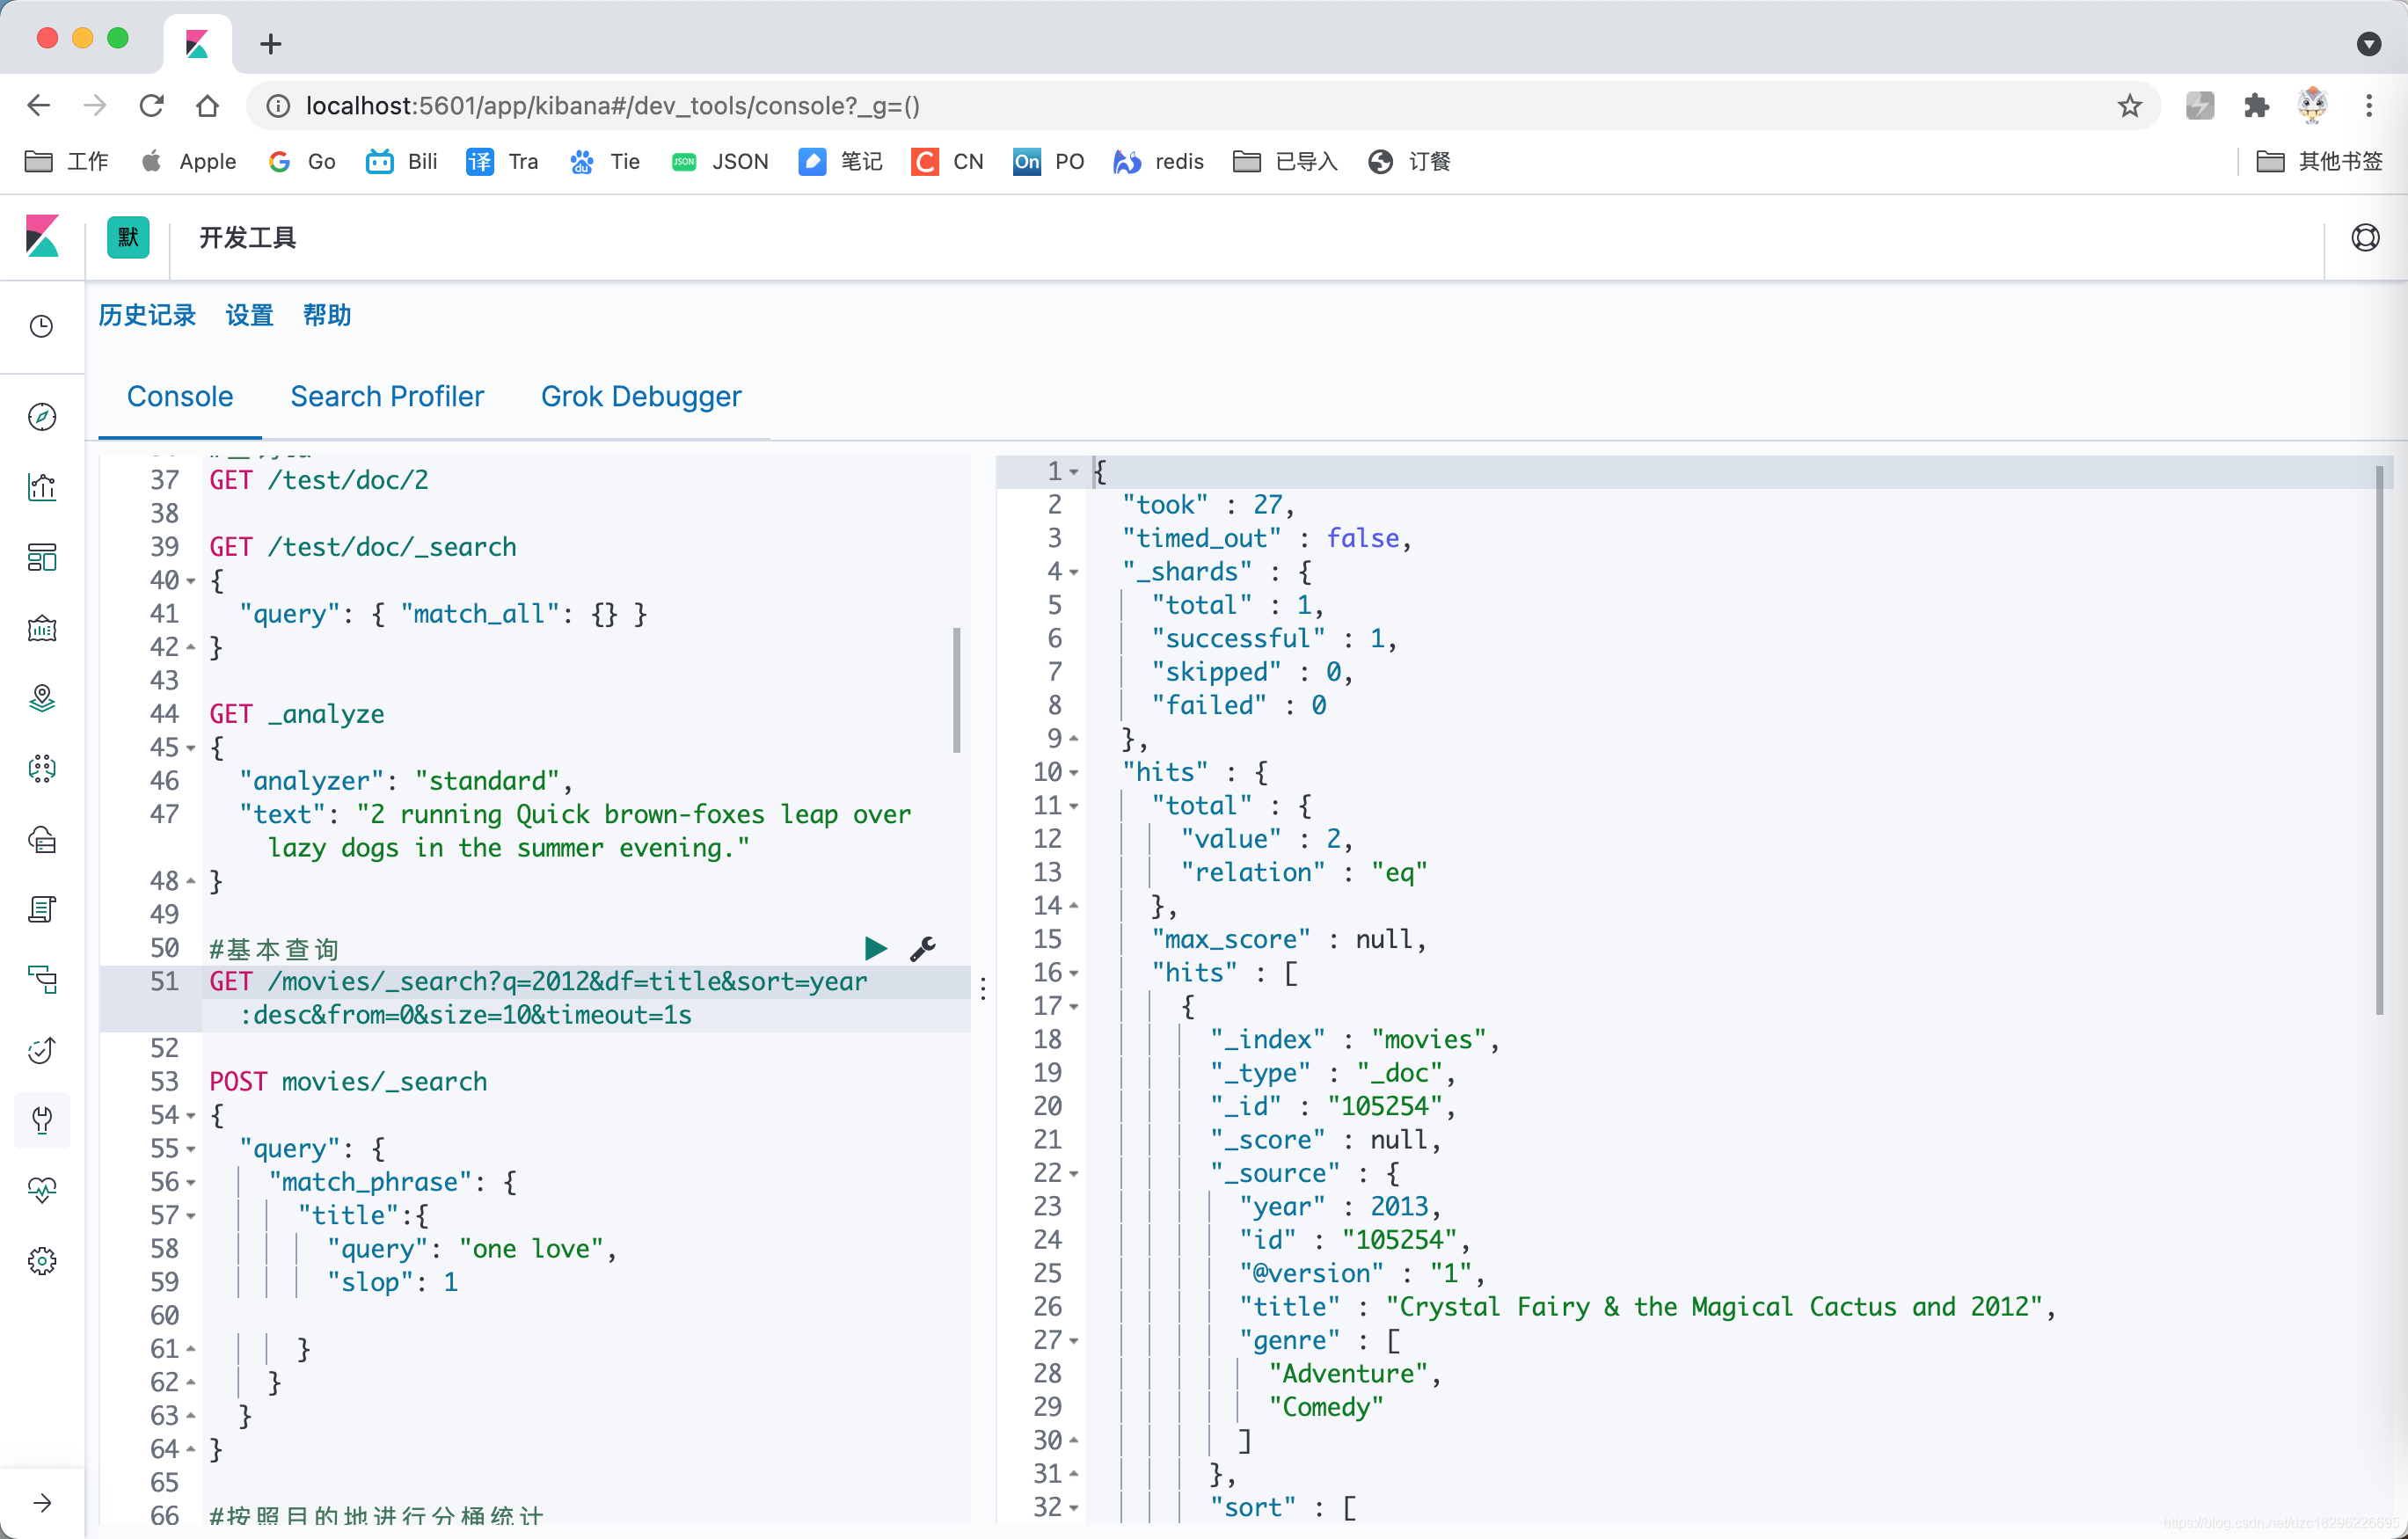Switch to the Search Profiler tab
This screenshot has height=1539, width=2408.
pos(387,397)
